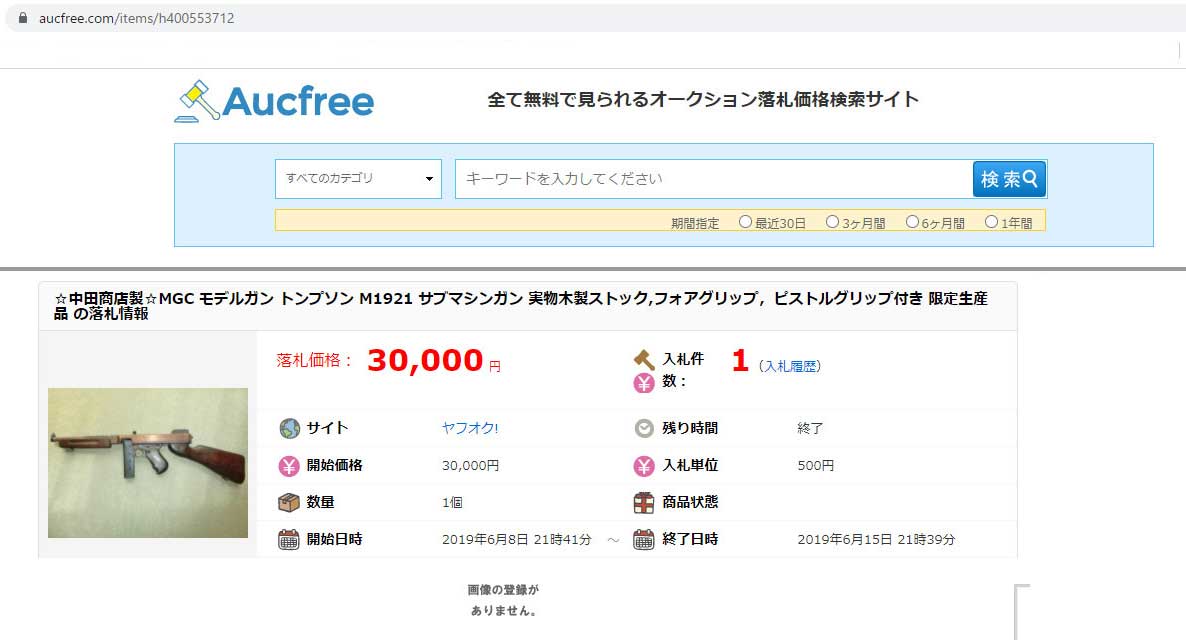Select the 最近30日 period radio button
1186x640 pixels.
point(745,222)
